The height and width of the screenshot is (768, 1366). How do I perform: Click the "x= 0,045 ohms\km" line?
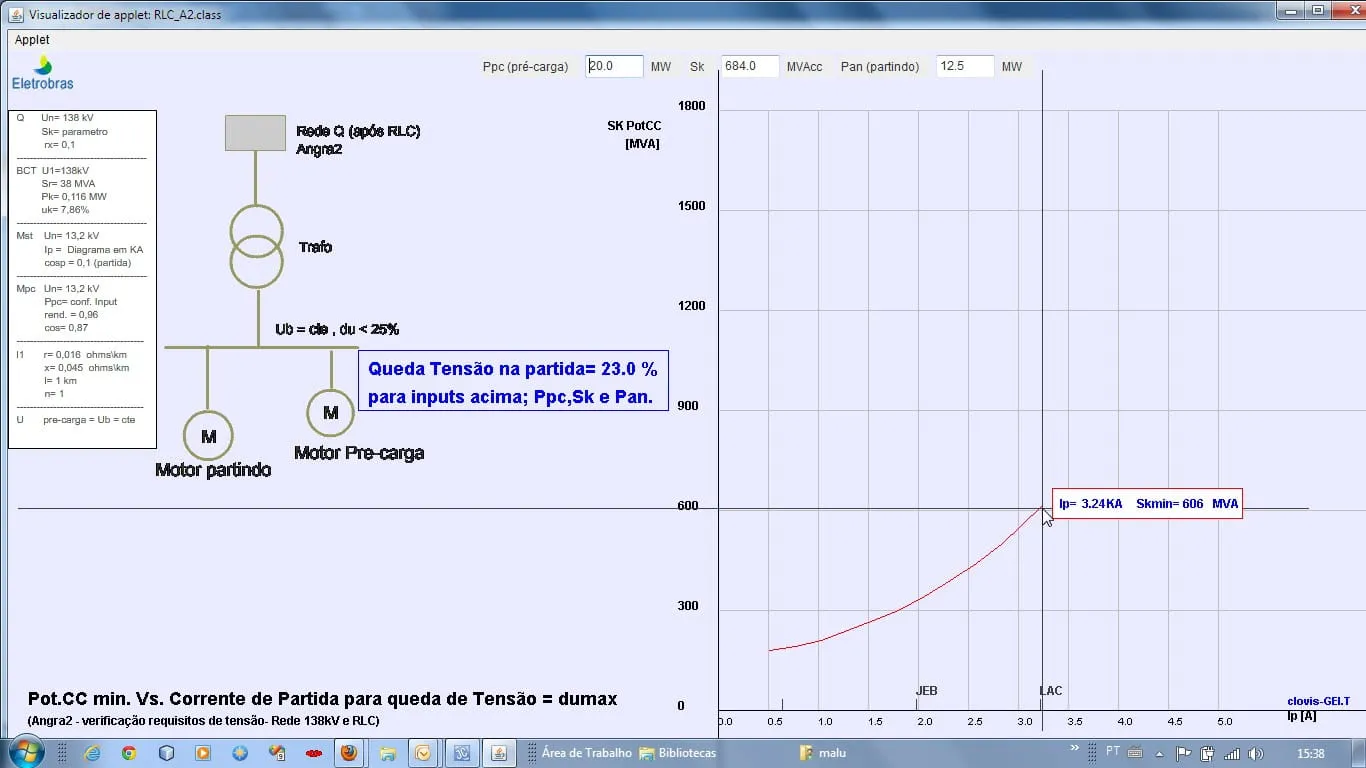86,368
